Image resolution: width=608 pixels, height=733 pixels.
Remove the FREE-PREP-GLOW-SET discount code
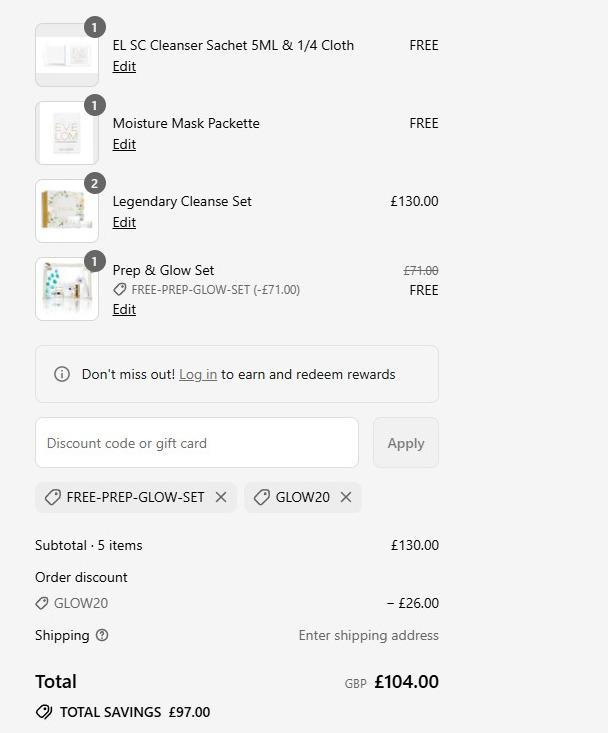221,497
